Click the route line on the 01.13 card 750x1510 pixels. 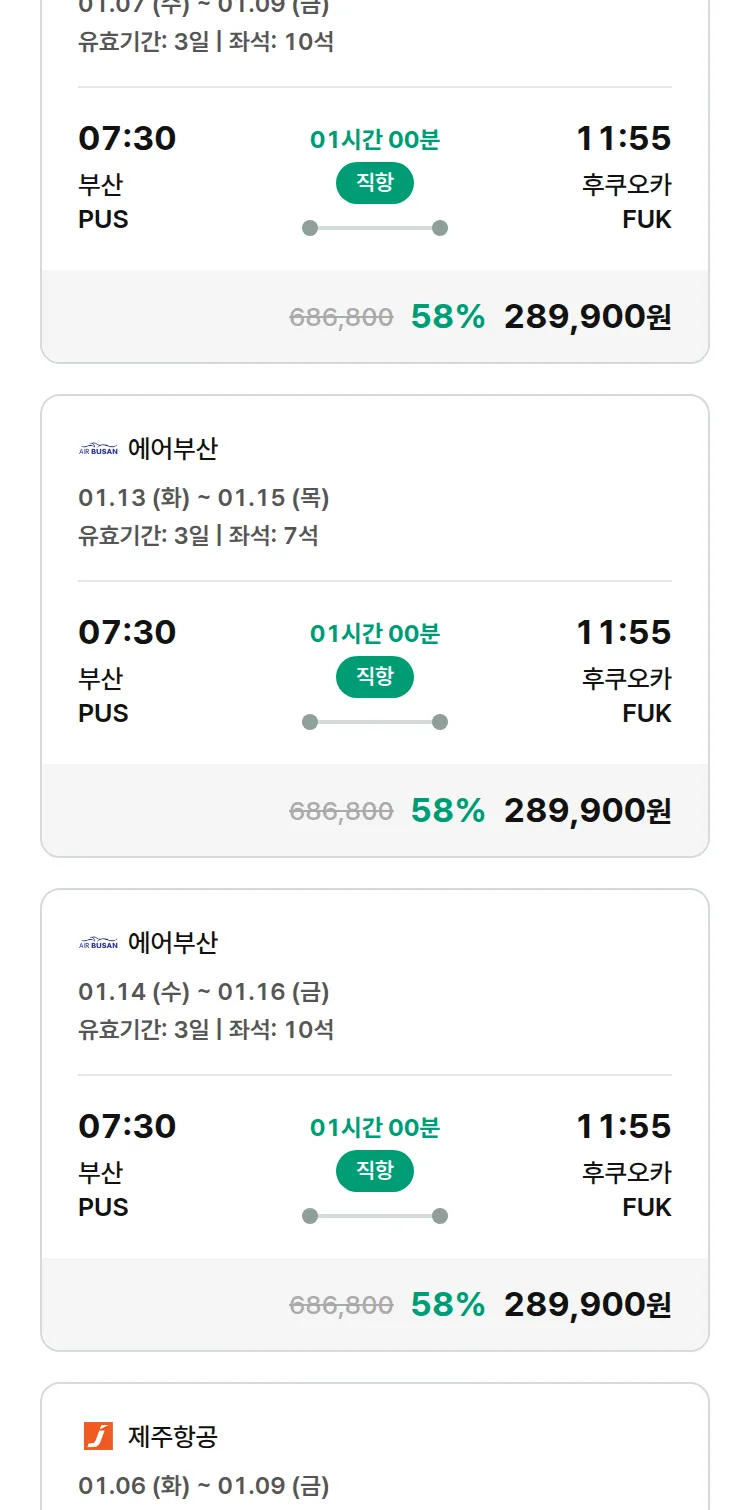click(375, 722)
